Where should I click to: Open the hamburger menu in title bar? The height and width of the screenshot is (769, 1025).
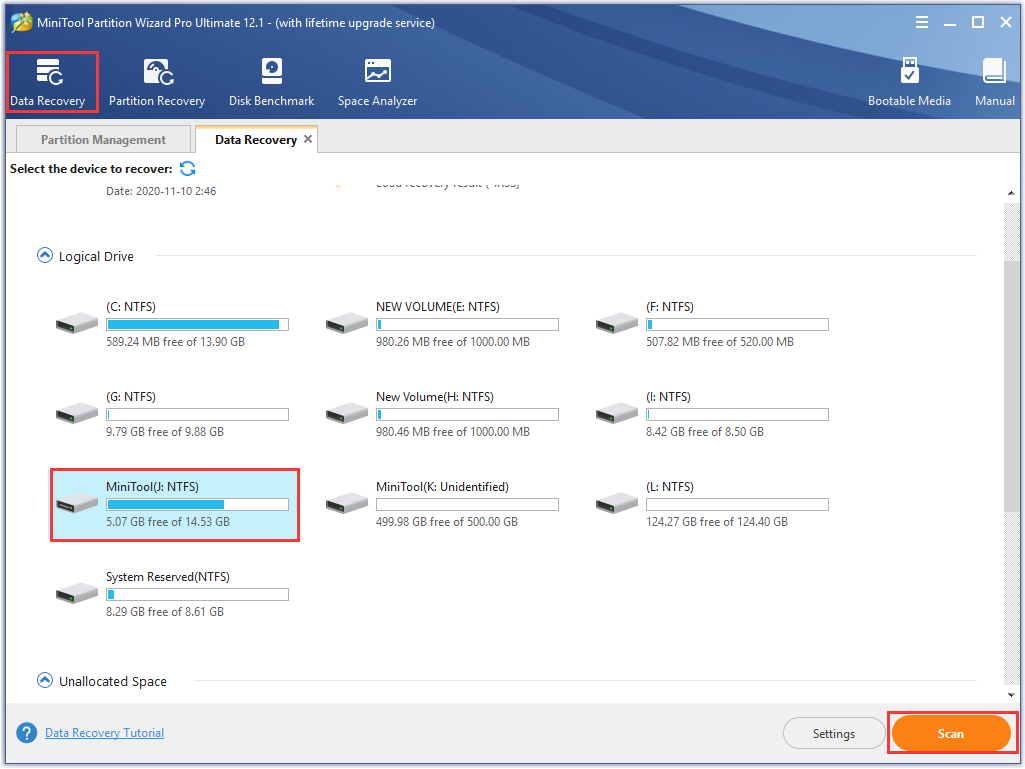click(922, 23)
